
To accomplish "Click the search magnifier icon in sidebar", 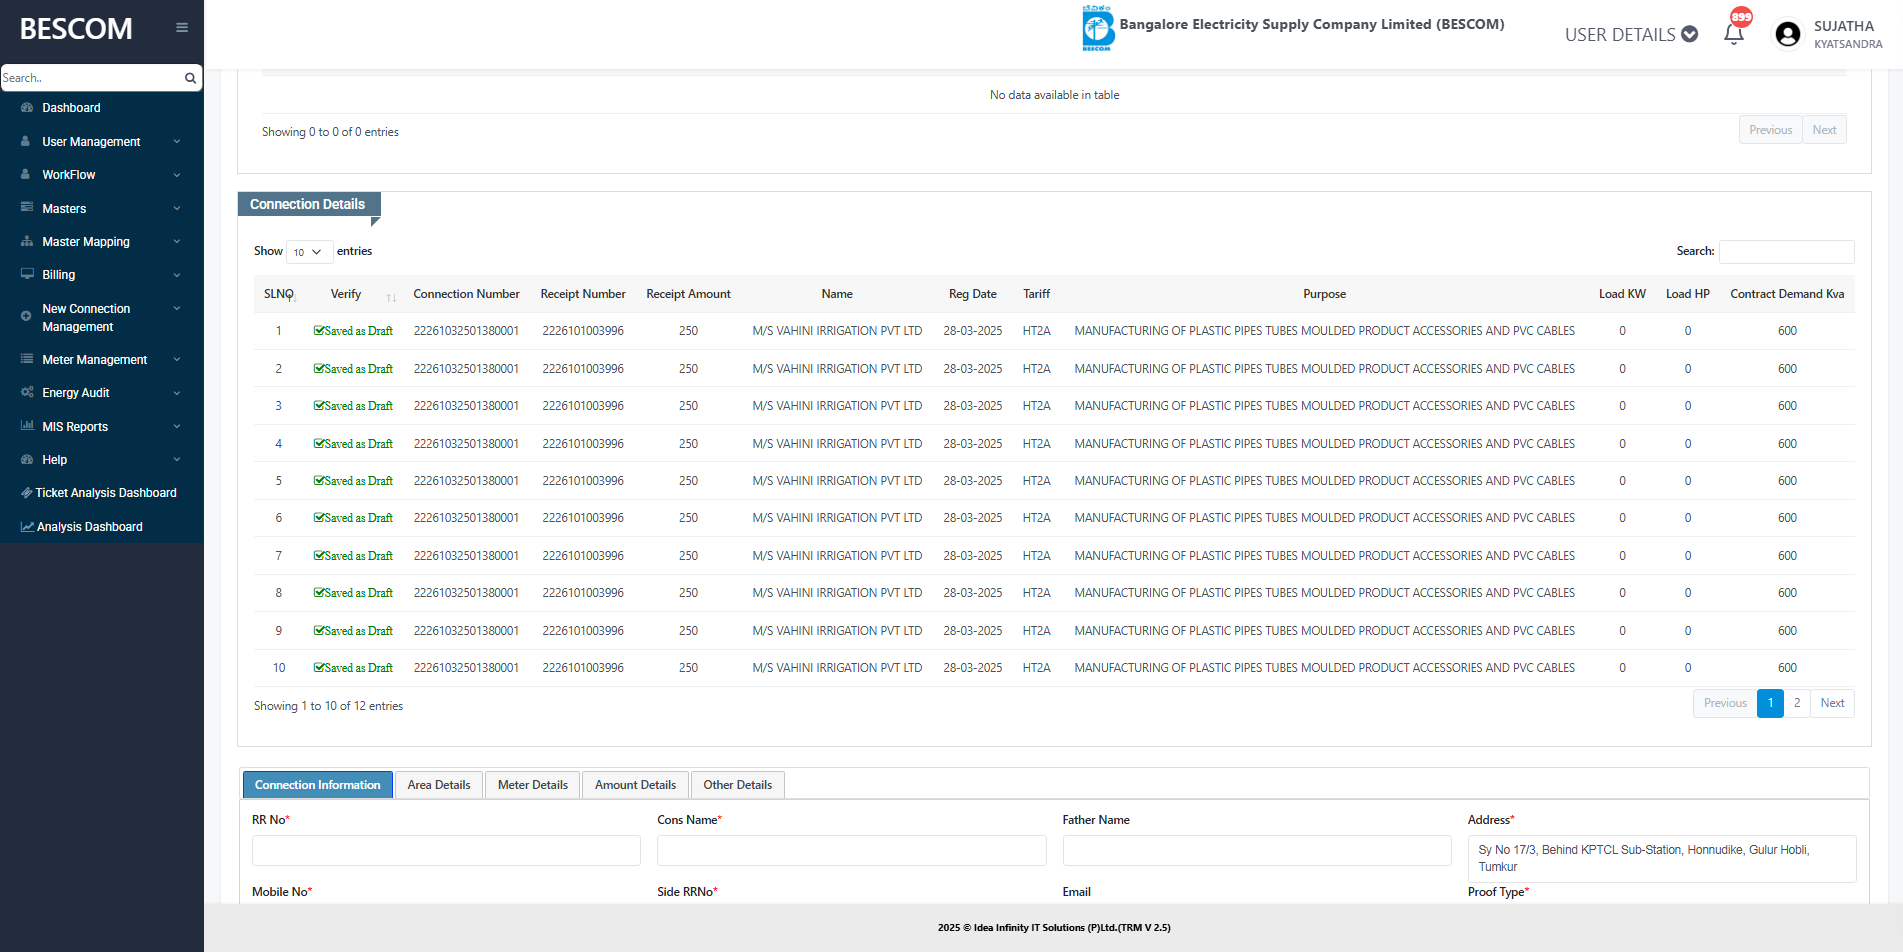I will coord(190,78).
